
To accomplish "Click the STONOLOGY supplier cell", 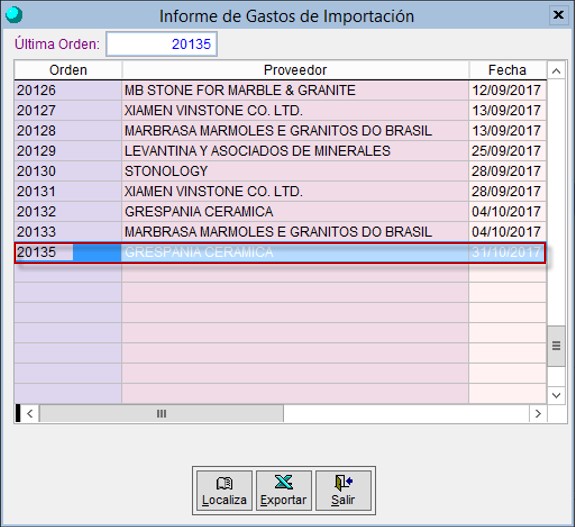I will tap(295, 171).
